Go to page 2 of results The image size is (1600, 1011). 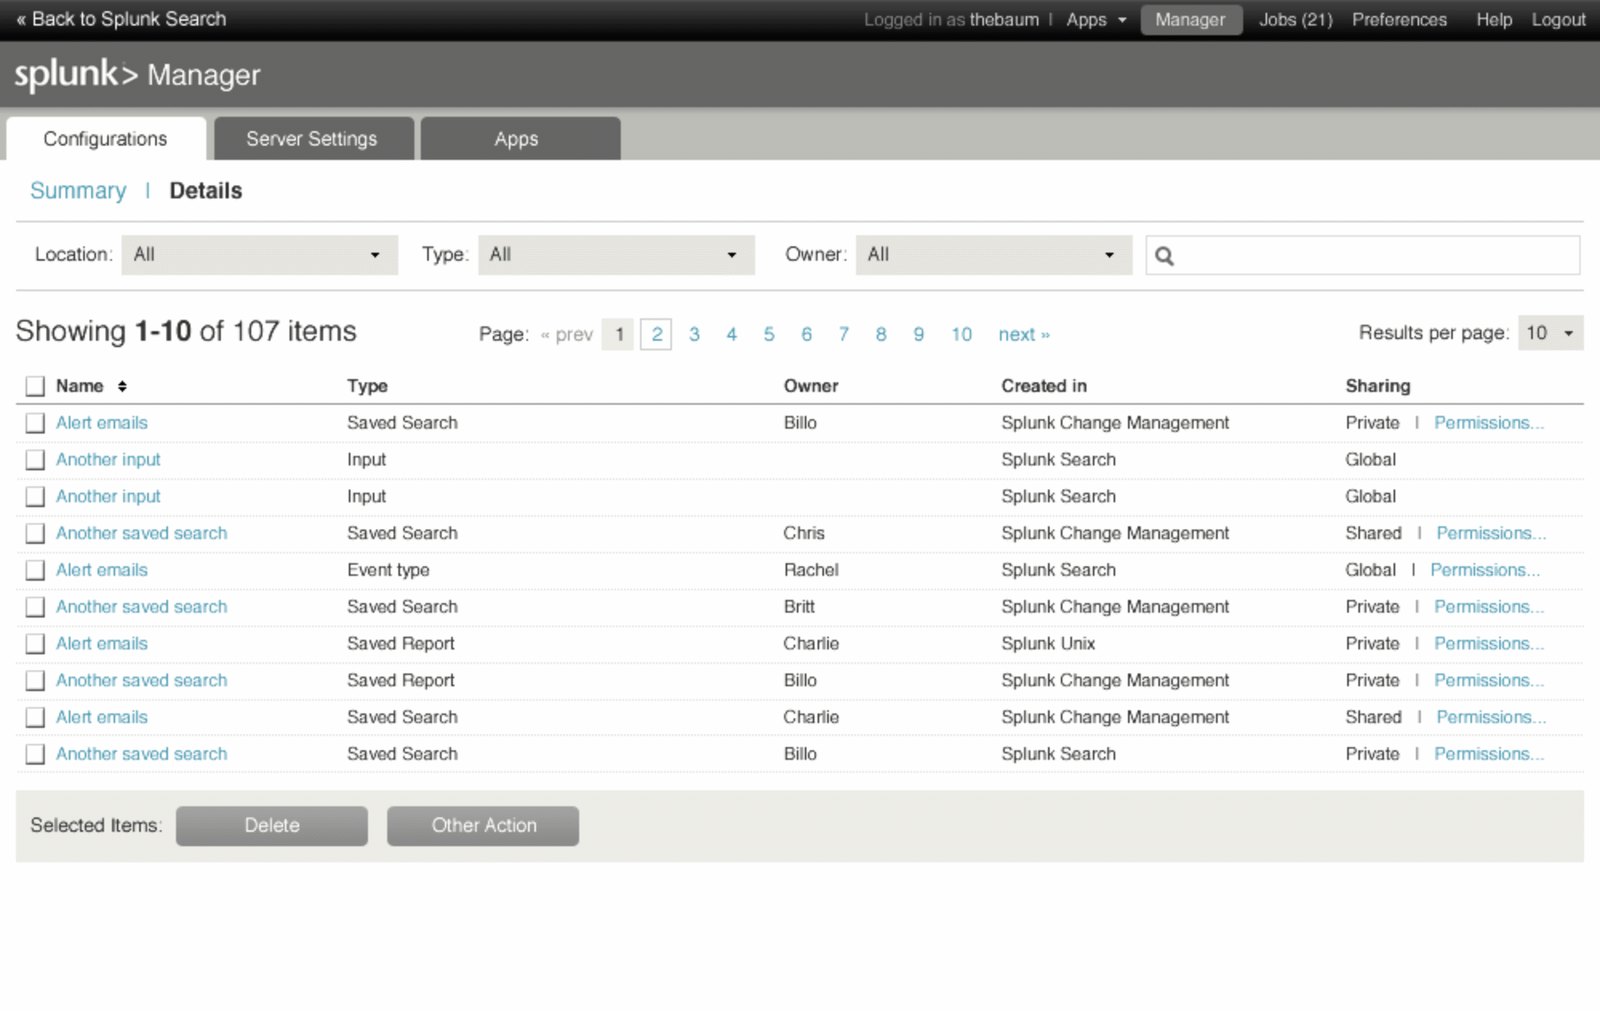tap(656, 334)
